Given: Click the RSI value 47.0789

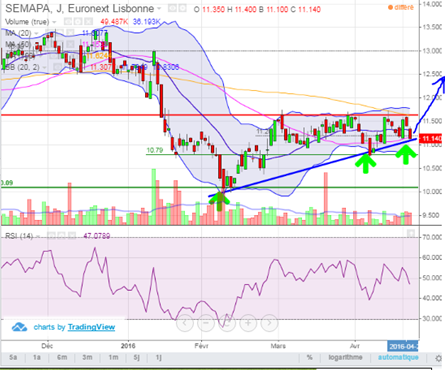Looking at the screenshot, I should click(97, 236).
